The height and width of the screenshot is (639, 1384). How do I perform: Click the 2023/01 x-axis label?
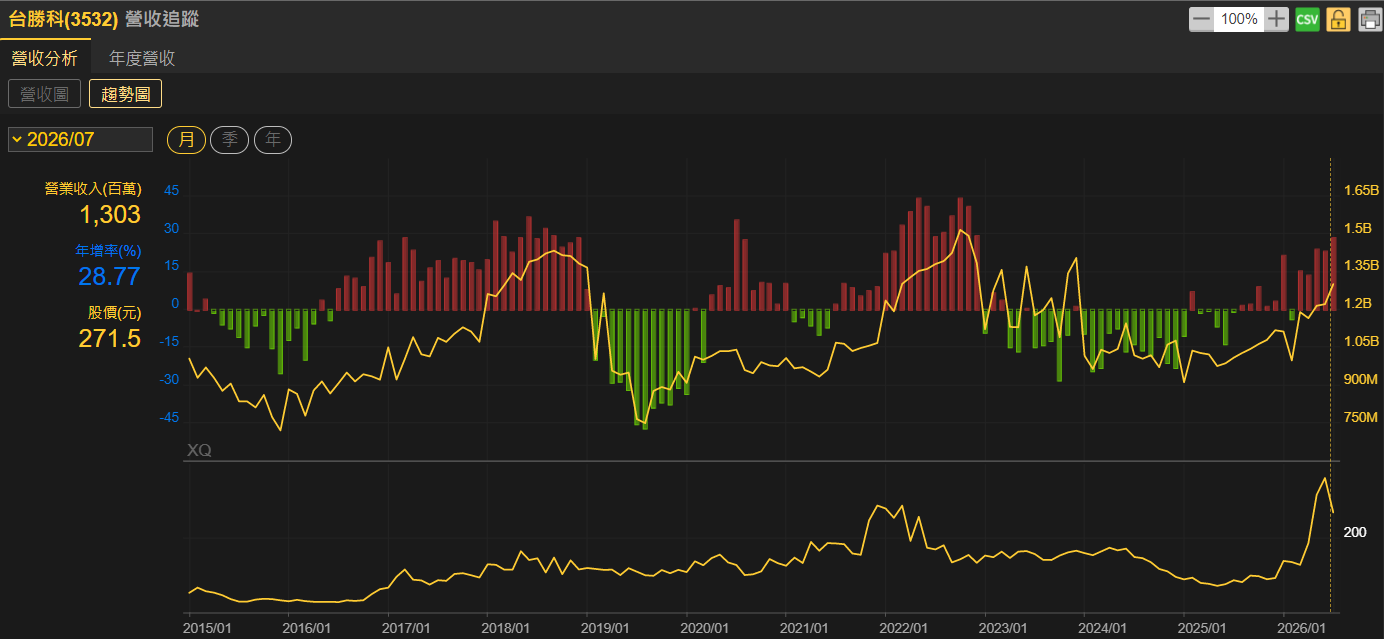pos(1004,628)
